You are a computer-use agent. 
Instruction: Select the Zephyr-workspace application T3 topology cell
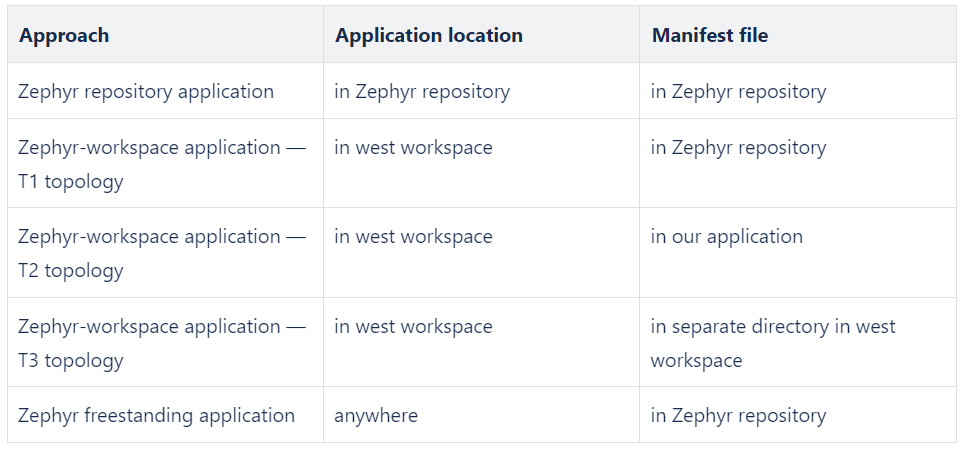165,343
